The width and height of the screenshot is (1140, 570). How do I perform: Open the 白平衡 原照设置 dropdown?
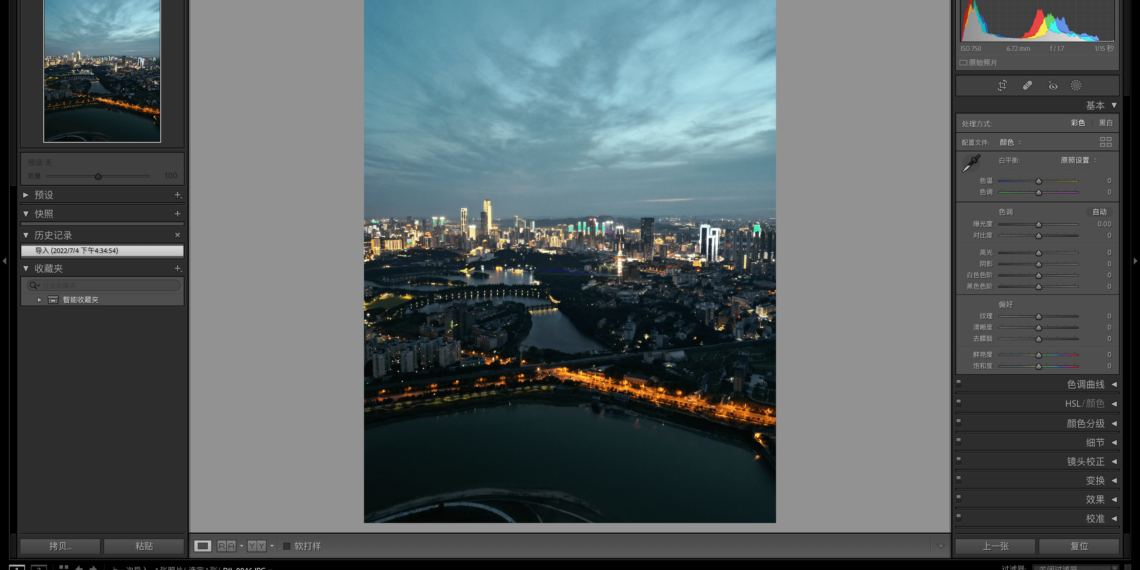click(1078, 160)
